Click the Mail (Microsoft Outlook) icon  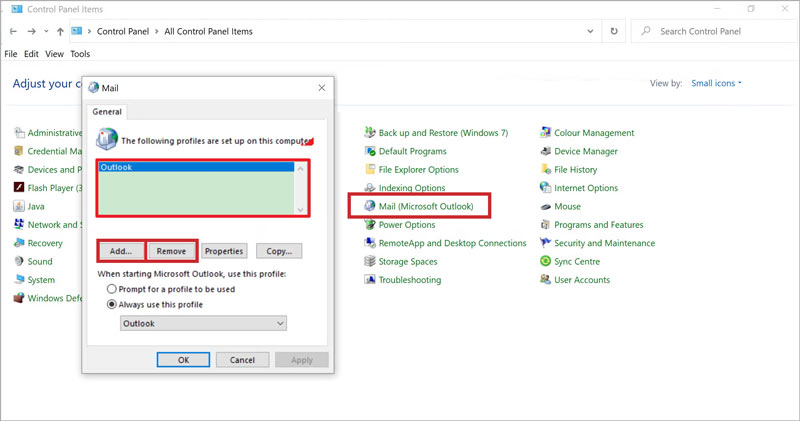click(370, 206)
